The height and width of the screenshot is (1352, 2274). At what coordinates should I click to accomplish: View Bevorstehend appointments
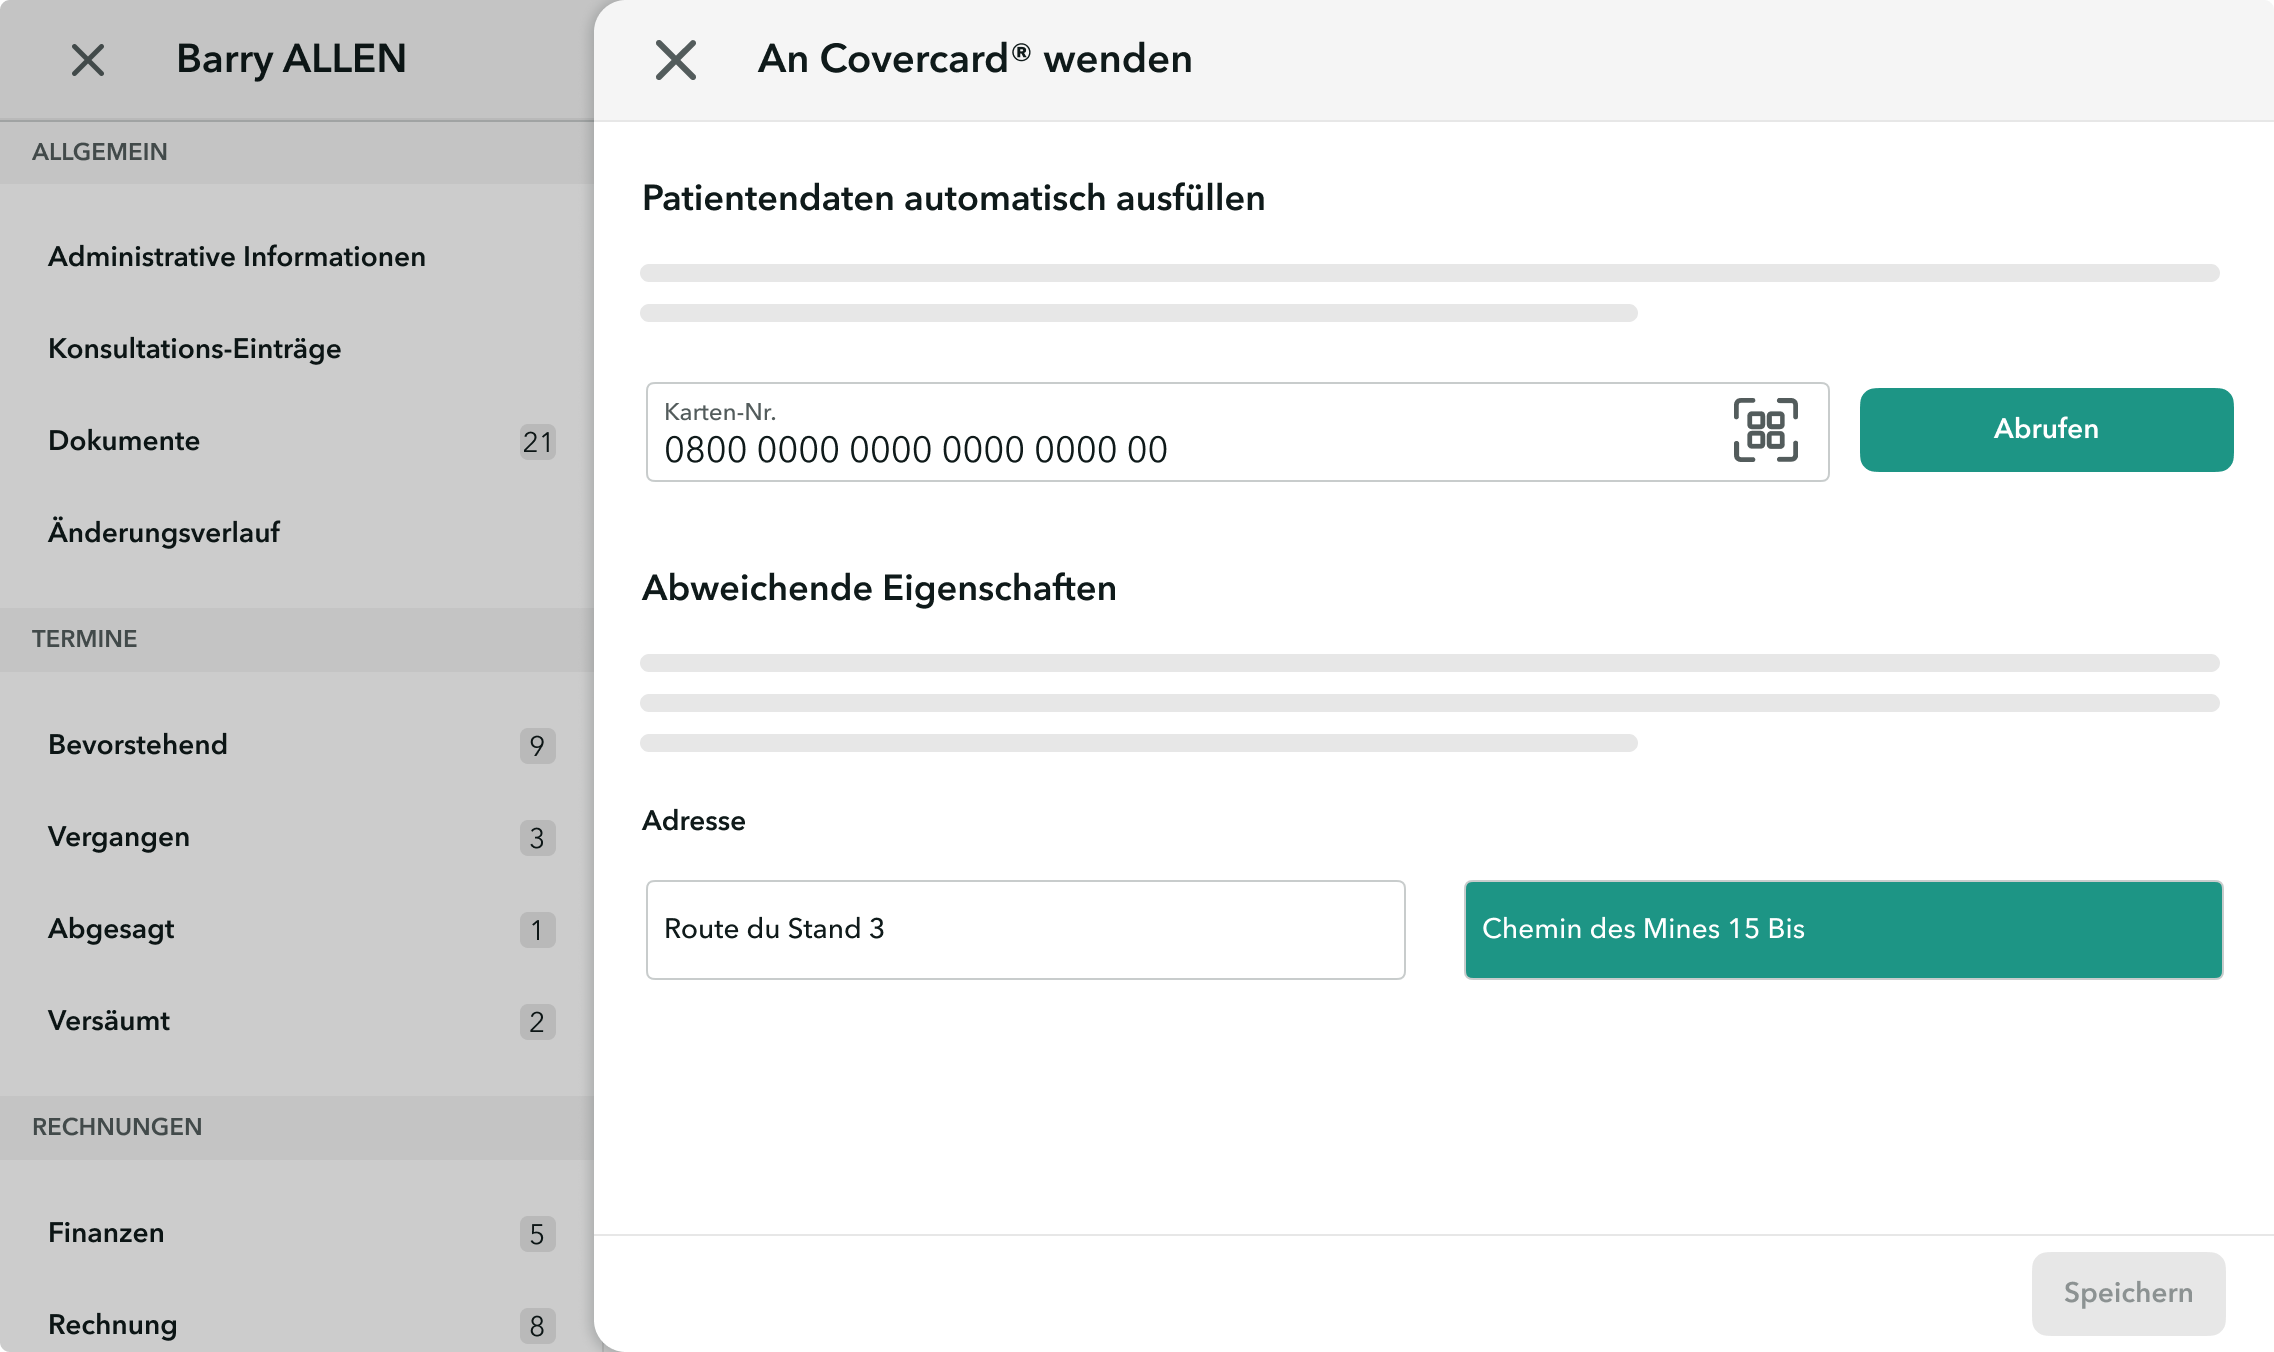coord(139,744)
